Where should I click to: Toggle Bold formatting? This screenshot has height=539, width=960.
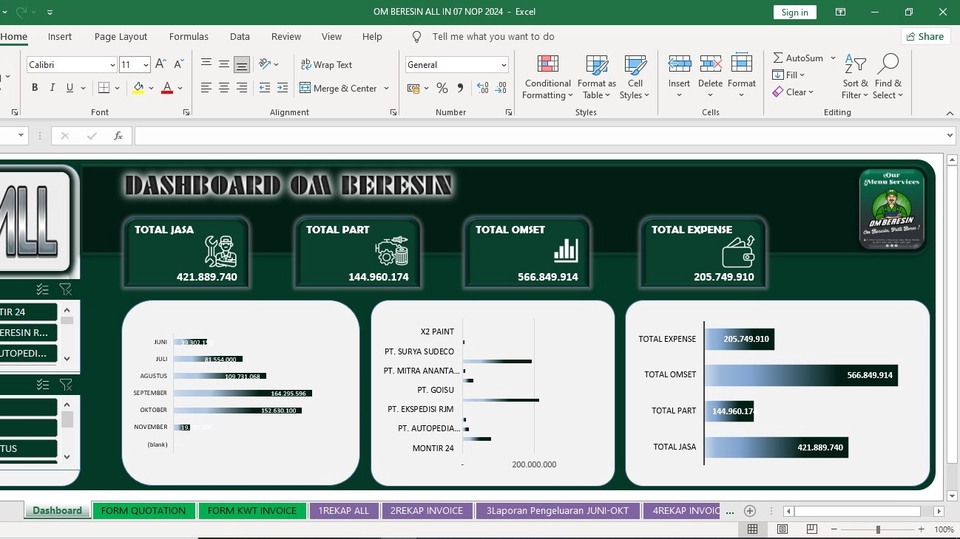(35, 88)
